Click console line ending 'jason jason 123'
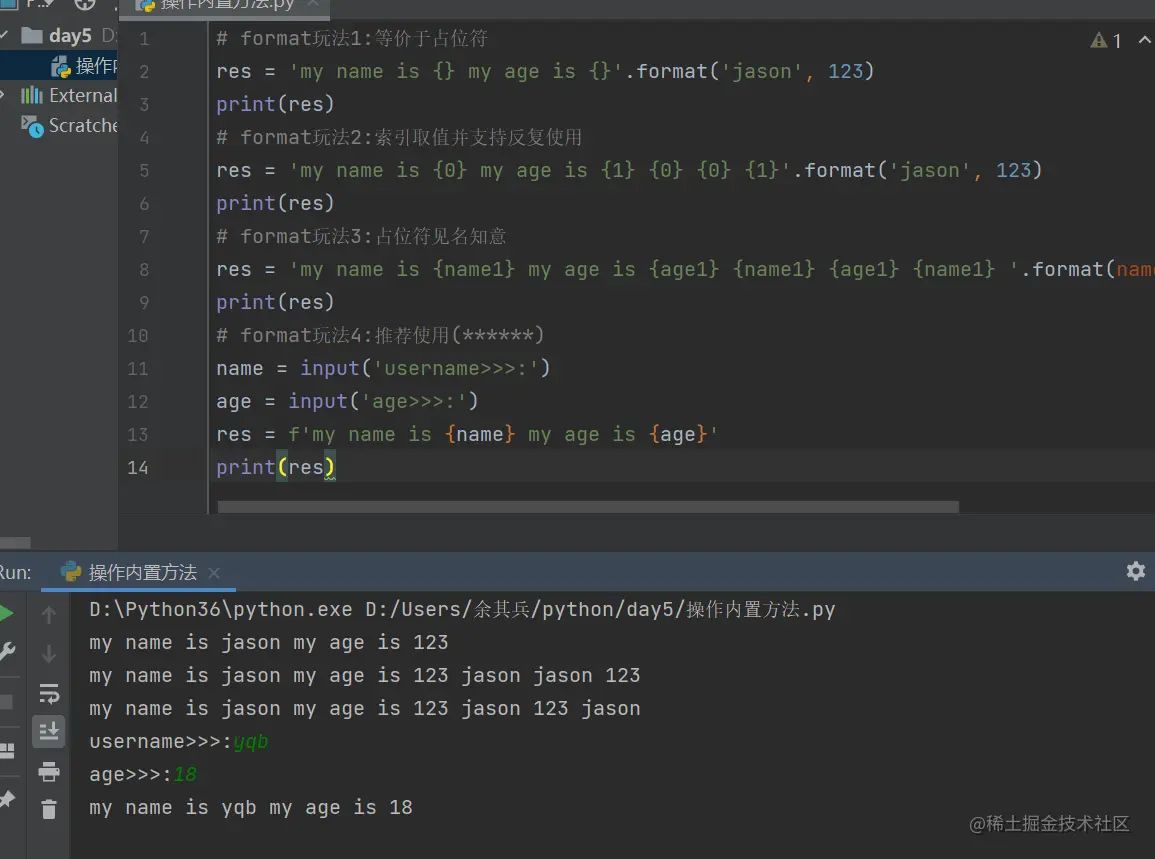This screenshot has width=1155, height=859. click(x=365, y=676)
